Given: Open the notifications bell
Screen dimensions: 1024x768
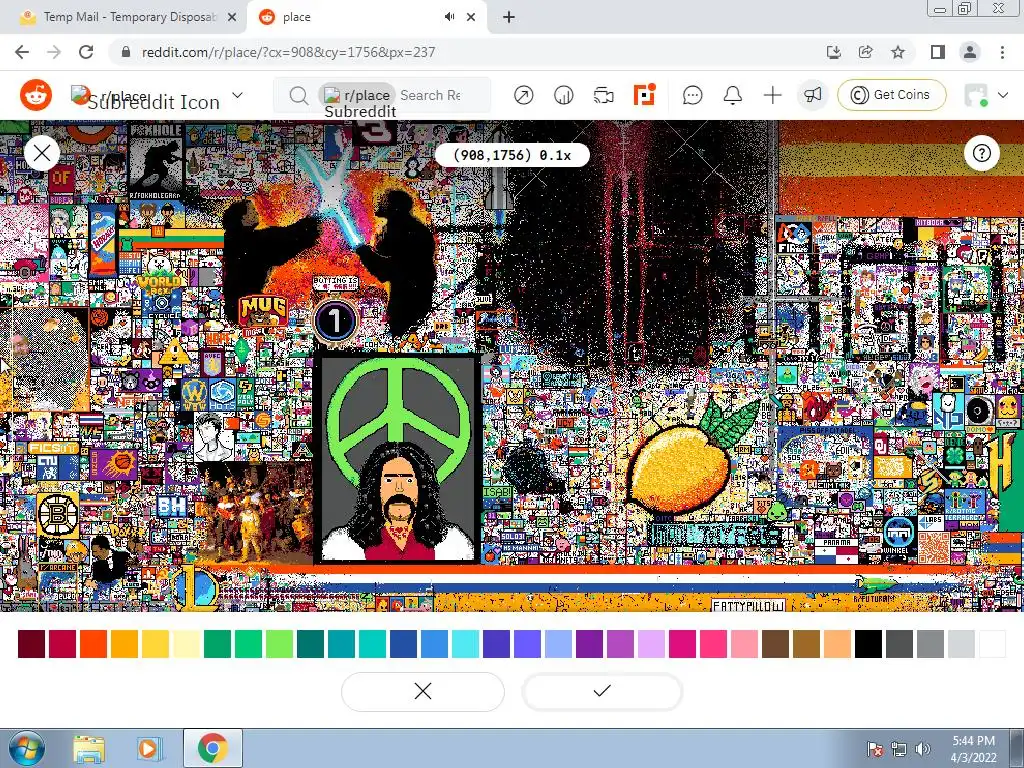Looking at the screenshot, I should click(733, 95).
